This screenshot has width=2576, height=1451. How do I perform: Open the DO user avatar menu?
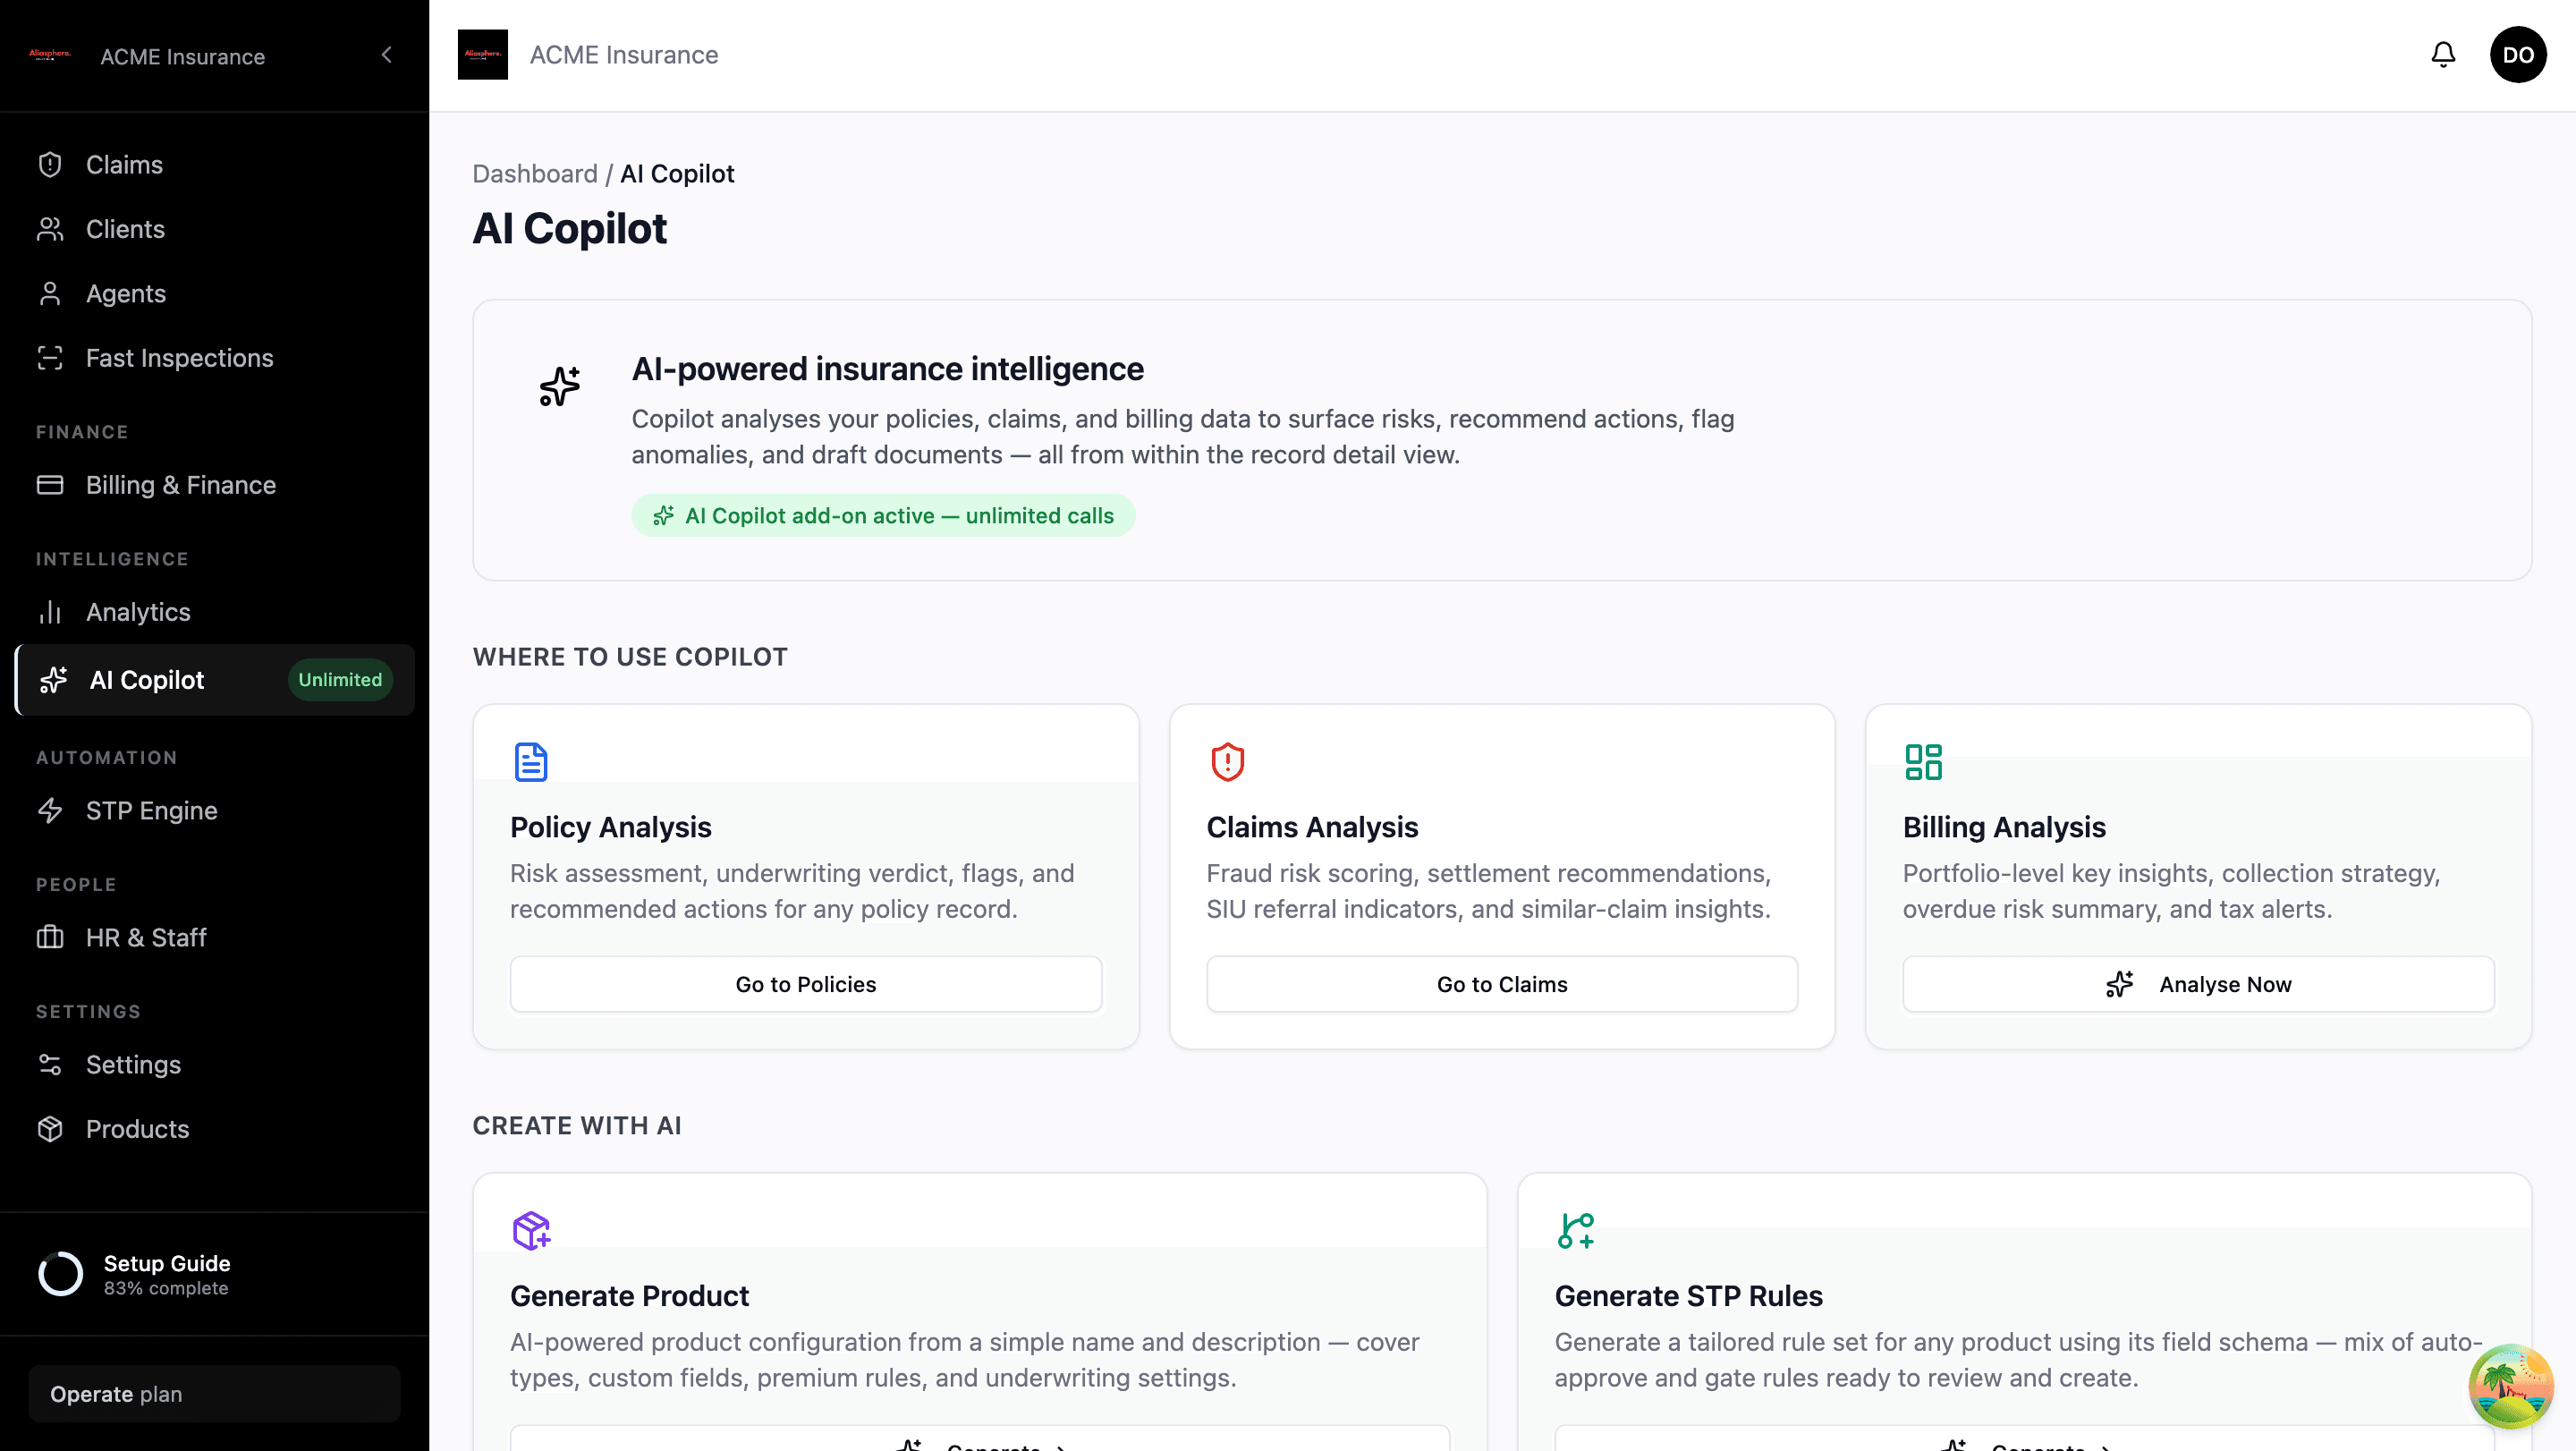[2518, 55]
